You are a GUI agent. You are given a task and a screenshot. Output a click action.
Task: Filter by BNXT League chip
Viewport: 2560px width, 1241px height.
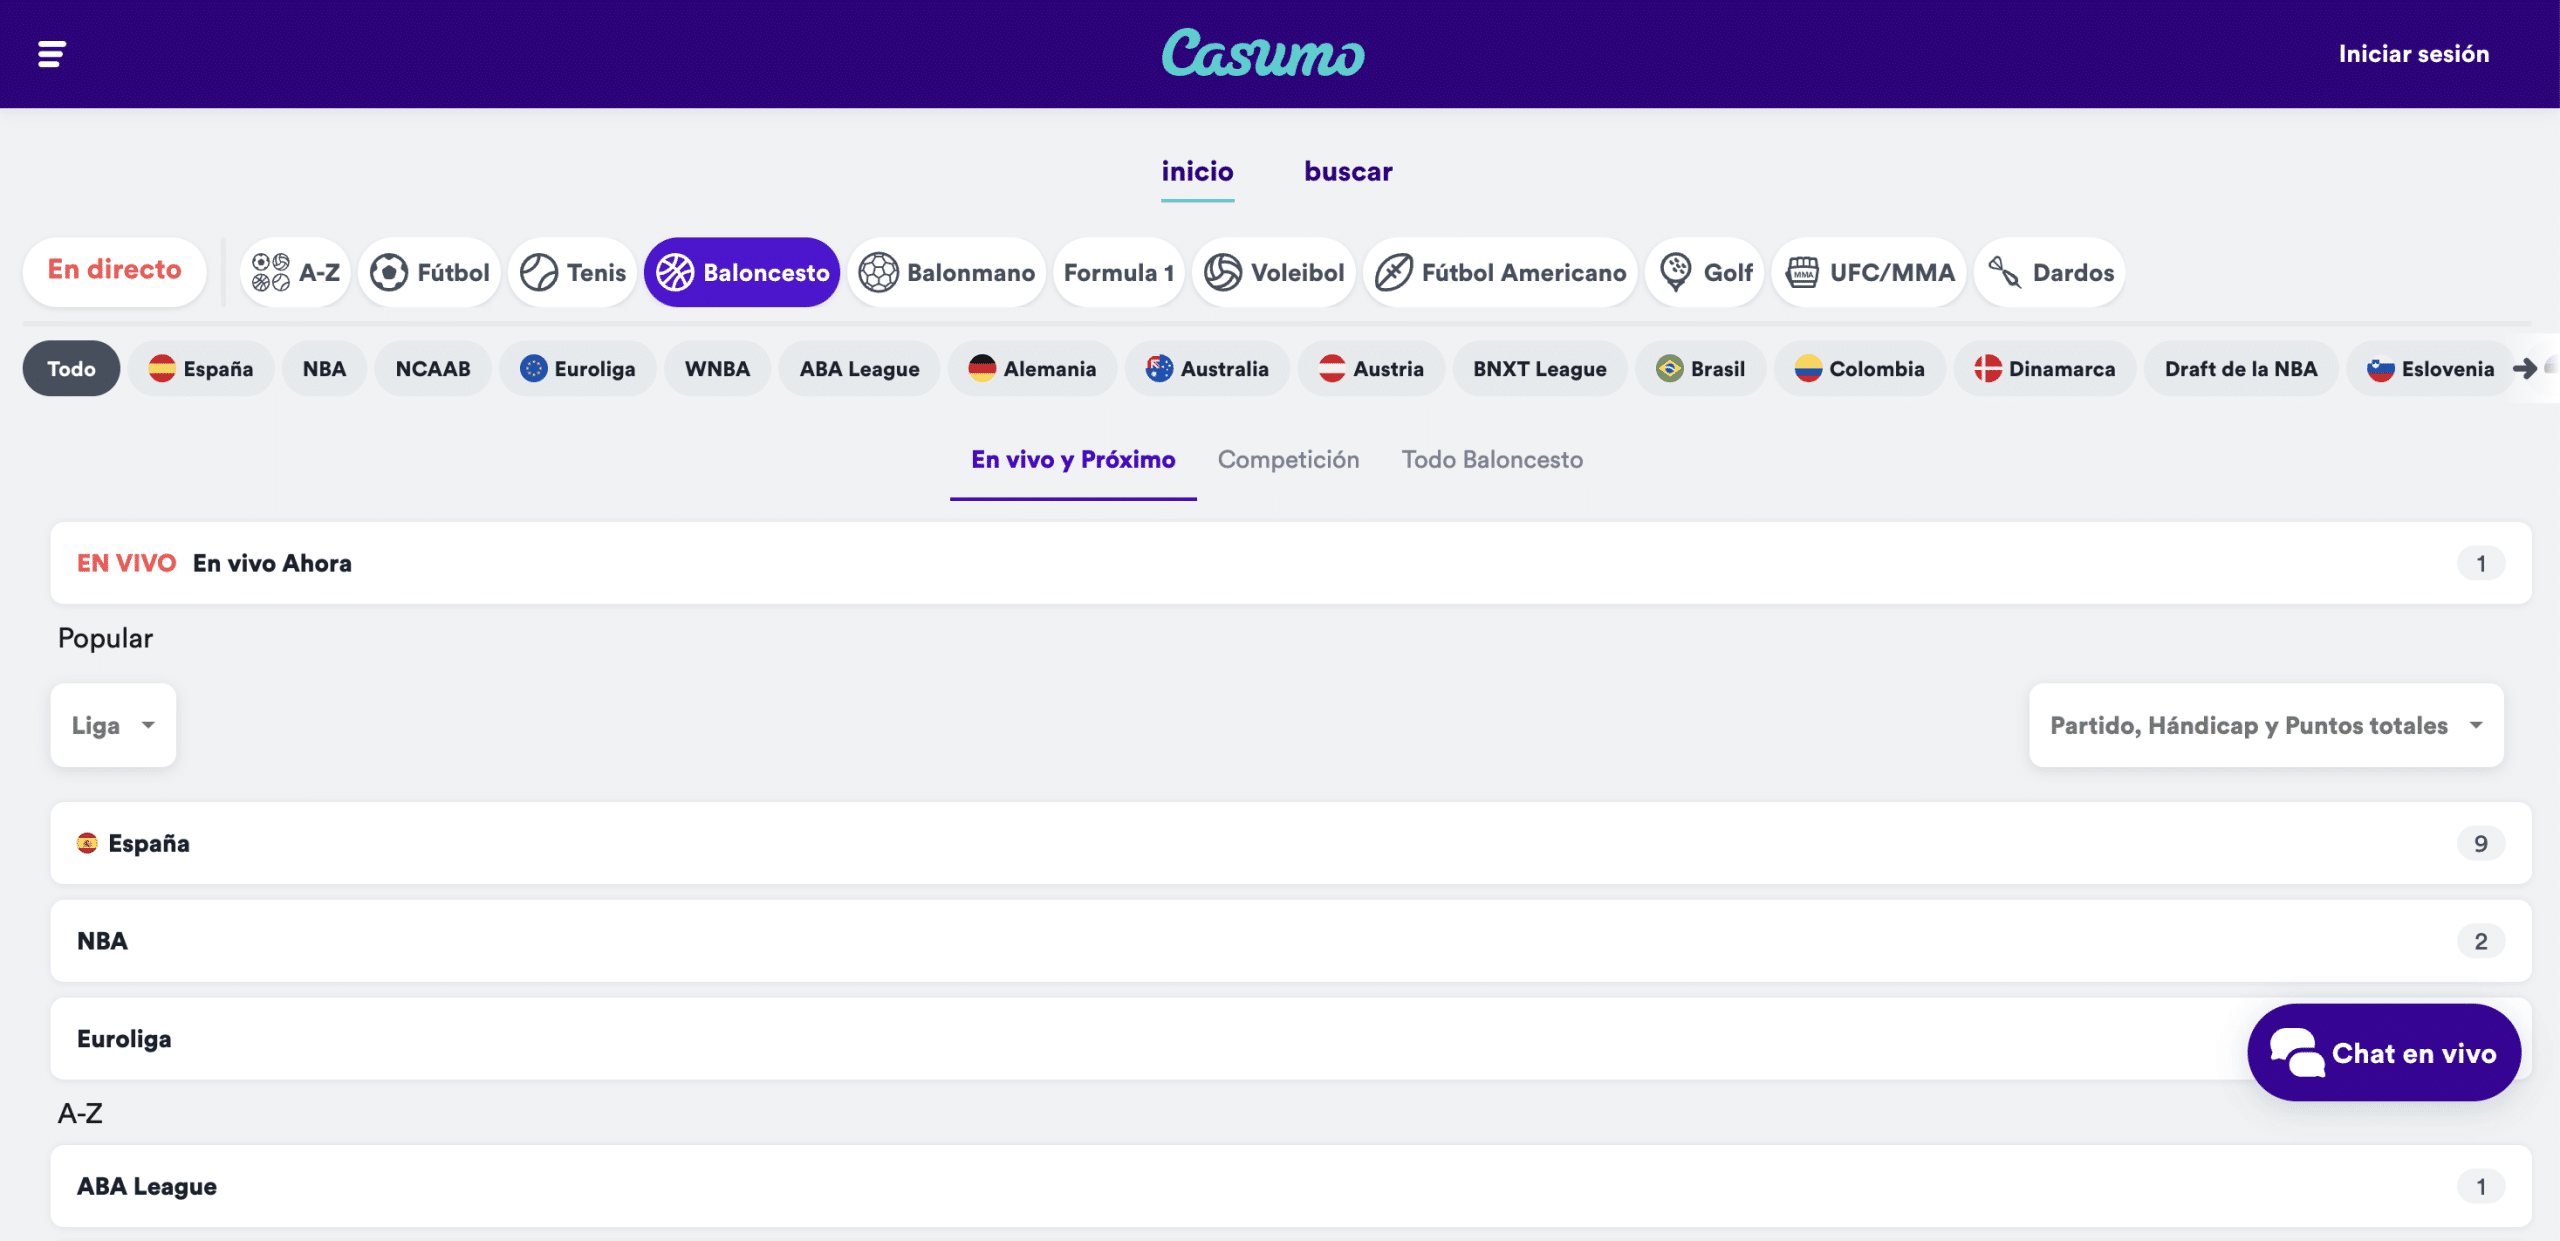[1540, 369]
